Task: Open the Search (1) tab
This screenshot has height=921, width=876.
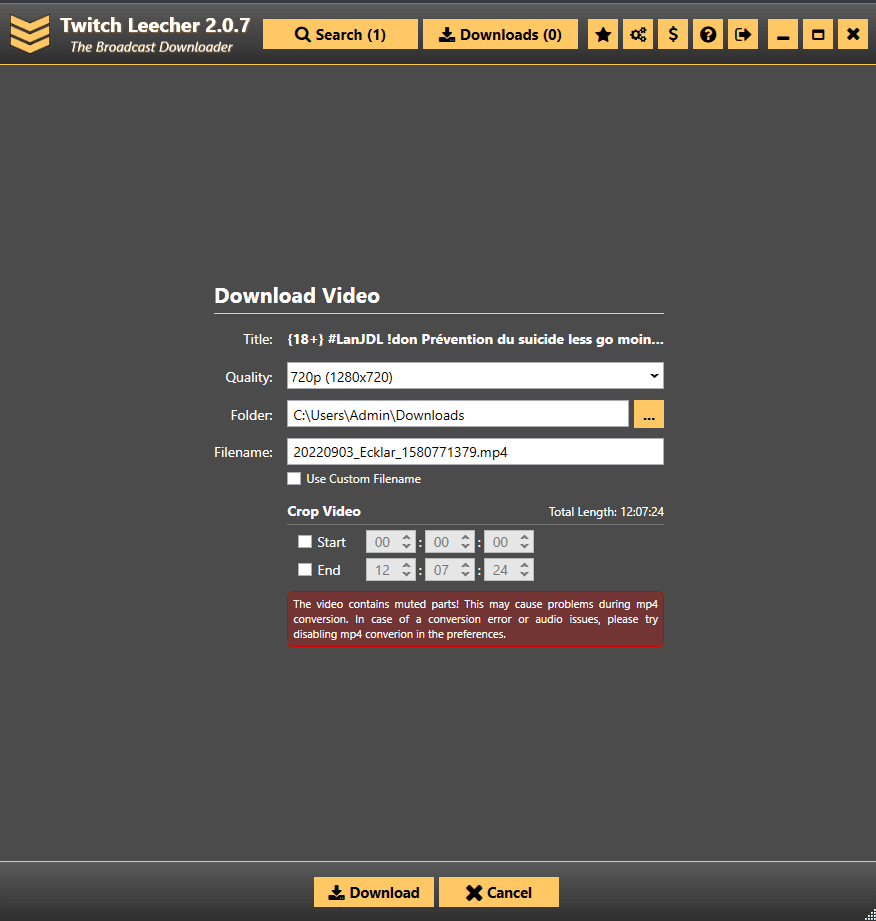Action: point(340,35)
